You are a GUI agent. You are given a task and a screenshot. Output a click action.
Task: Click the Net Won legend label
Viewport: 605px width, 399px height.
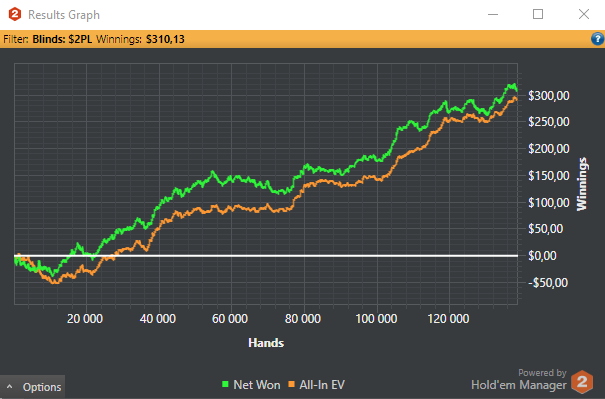pos(257,385)
